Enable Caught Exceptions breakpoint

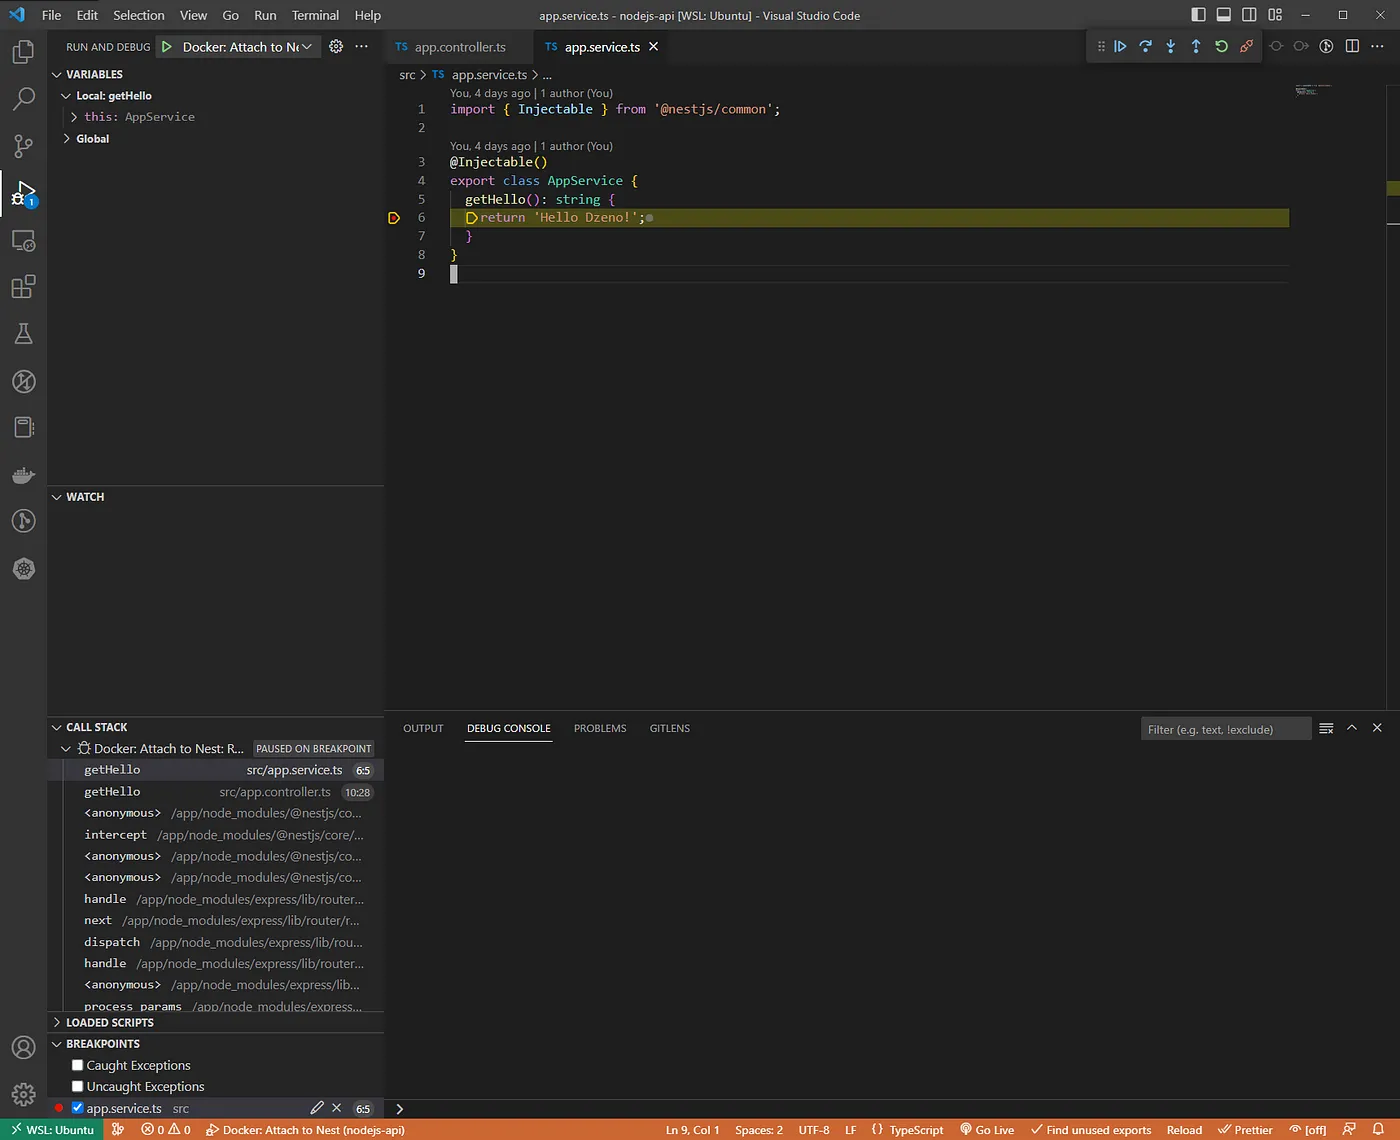click(x=78, y=1065)
